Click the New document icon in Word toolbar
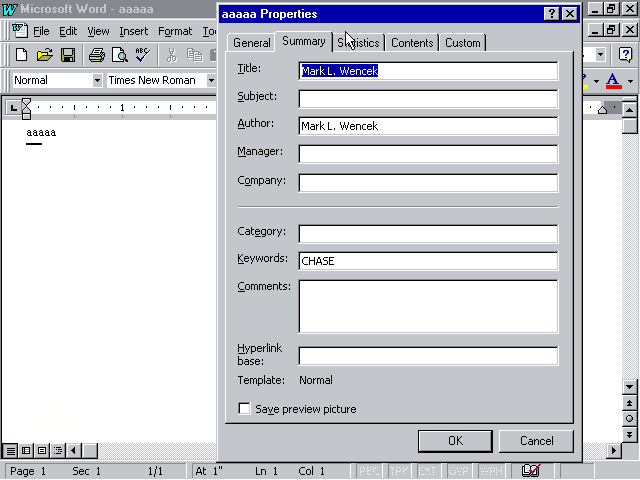This screenshot has height=480, width=640. coord(21,55)
